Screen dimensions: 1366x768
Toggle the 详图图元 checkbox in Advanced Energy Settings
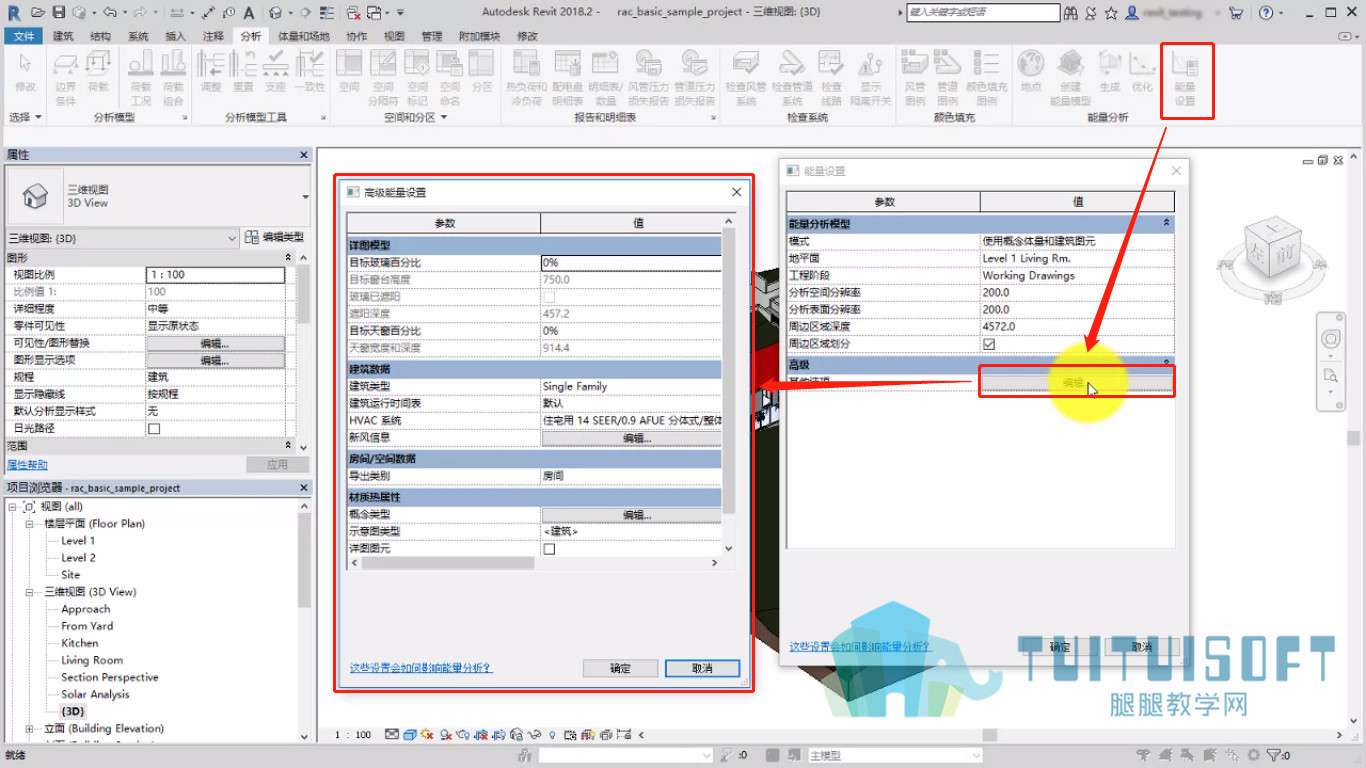pyautogui.click(x=549, y=549)
